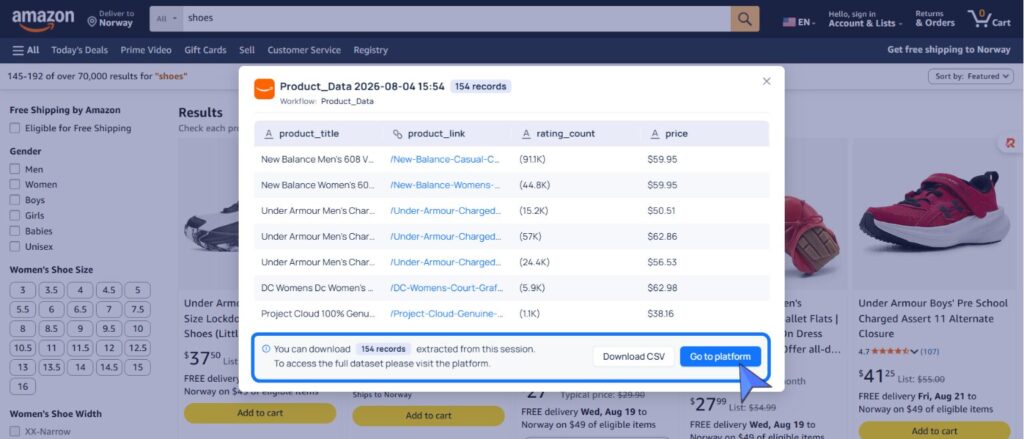
Task: Click the DC Womens Dc Women's title cell
Action: (x=317, y=288)
